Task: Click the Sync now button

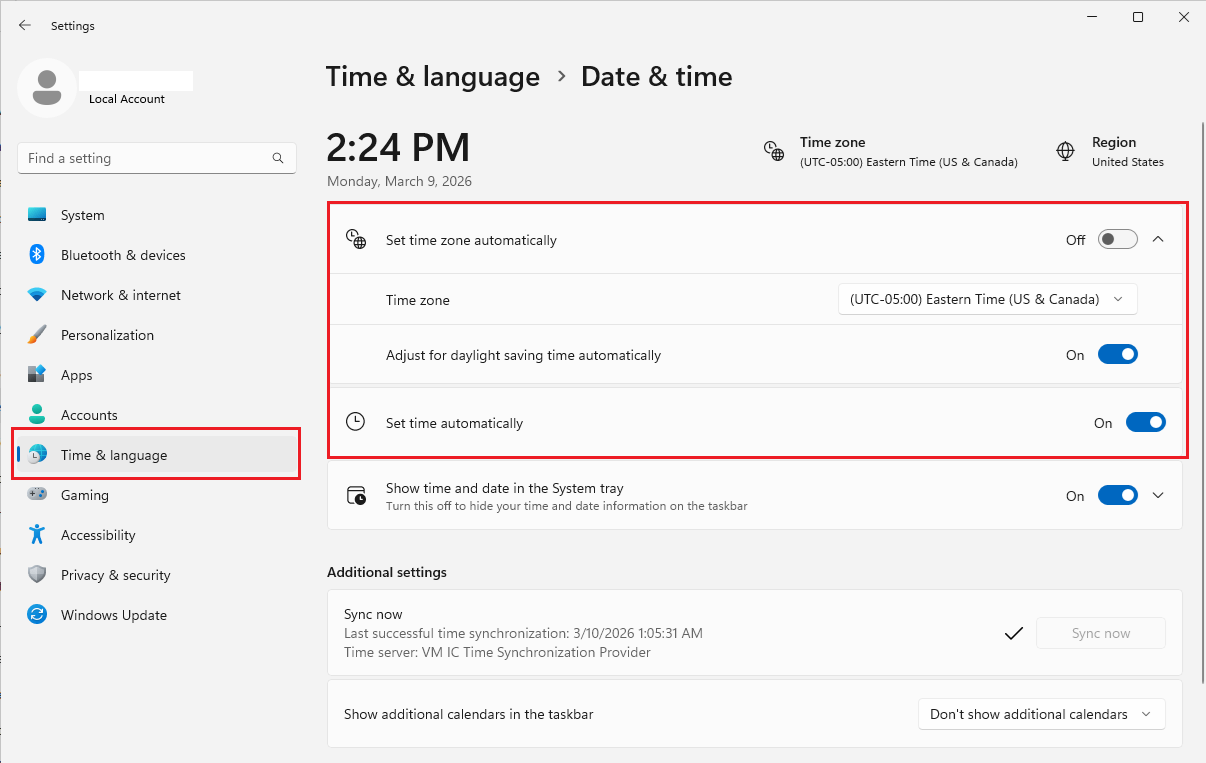Action: point(1100,633)
